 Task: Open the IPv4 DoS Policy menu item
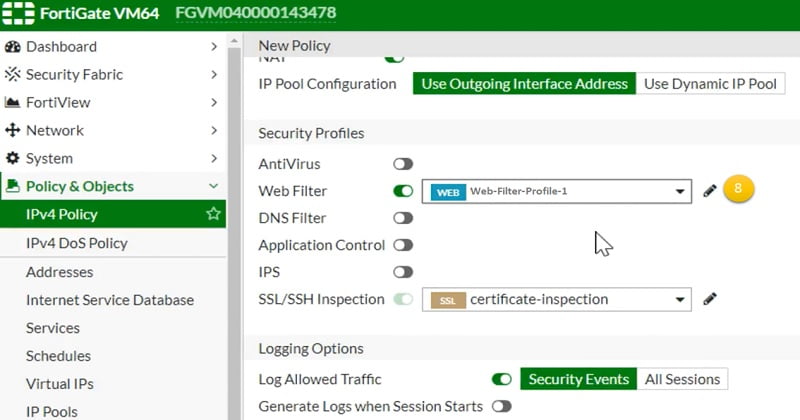[77, 243]
